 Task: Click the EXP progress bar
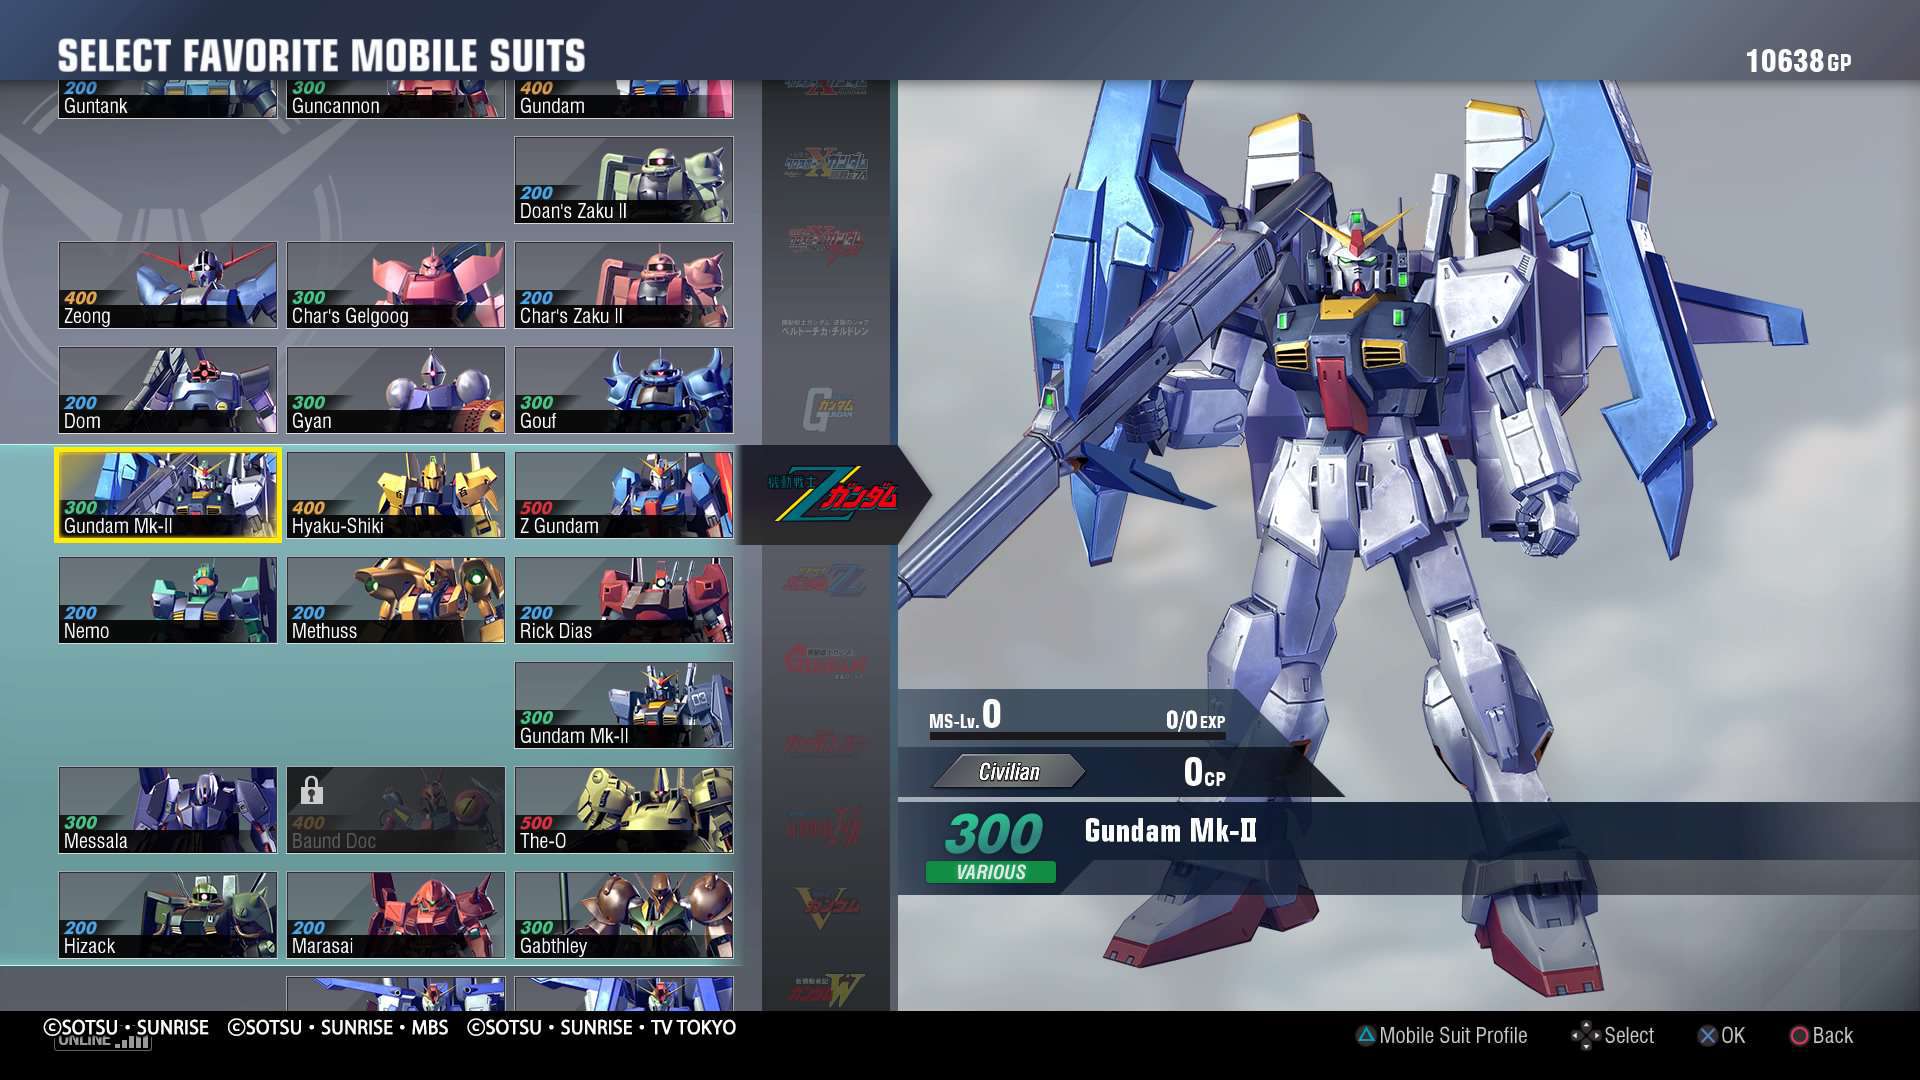click(1077, 736)
